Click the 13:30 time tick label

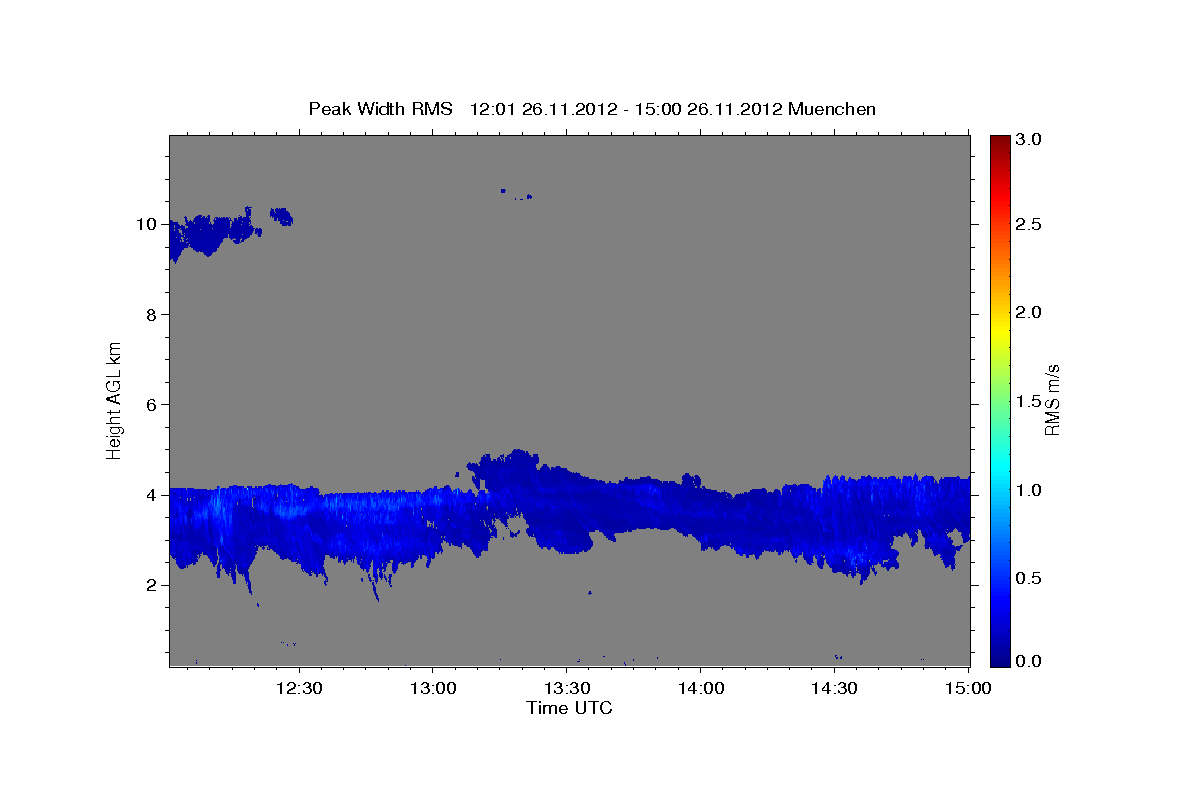(566, 688)
